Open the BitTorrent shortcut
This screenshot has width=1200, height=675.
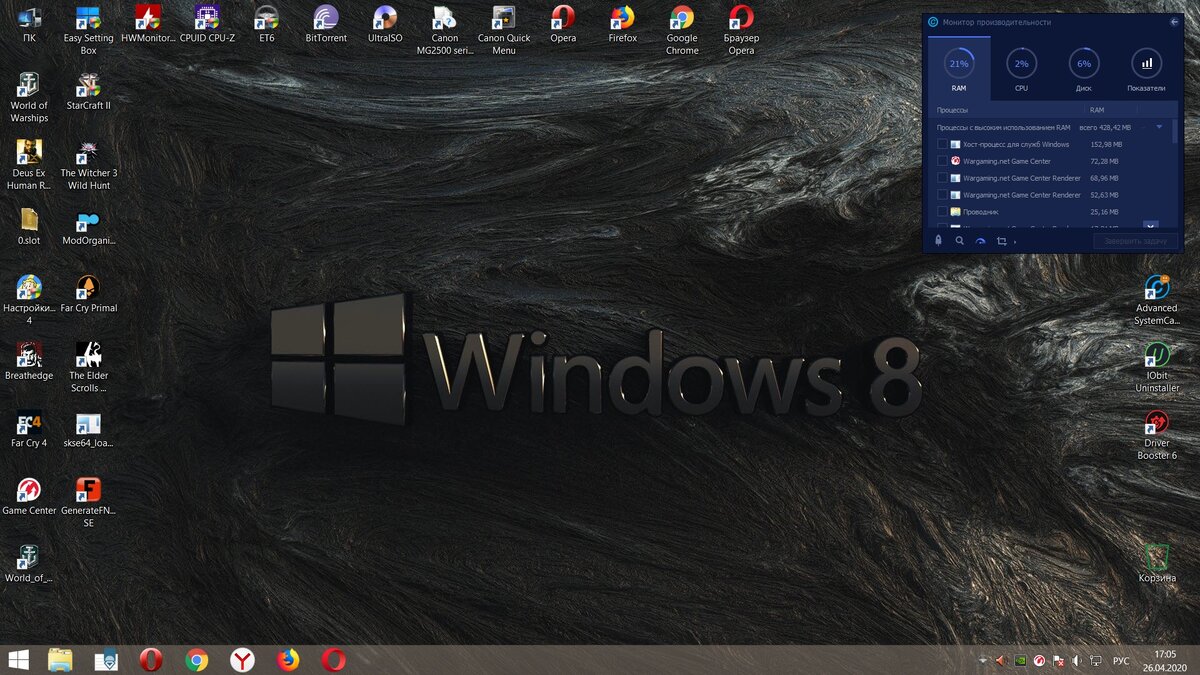pyautogui.click(x=326, y=26)
